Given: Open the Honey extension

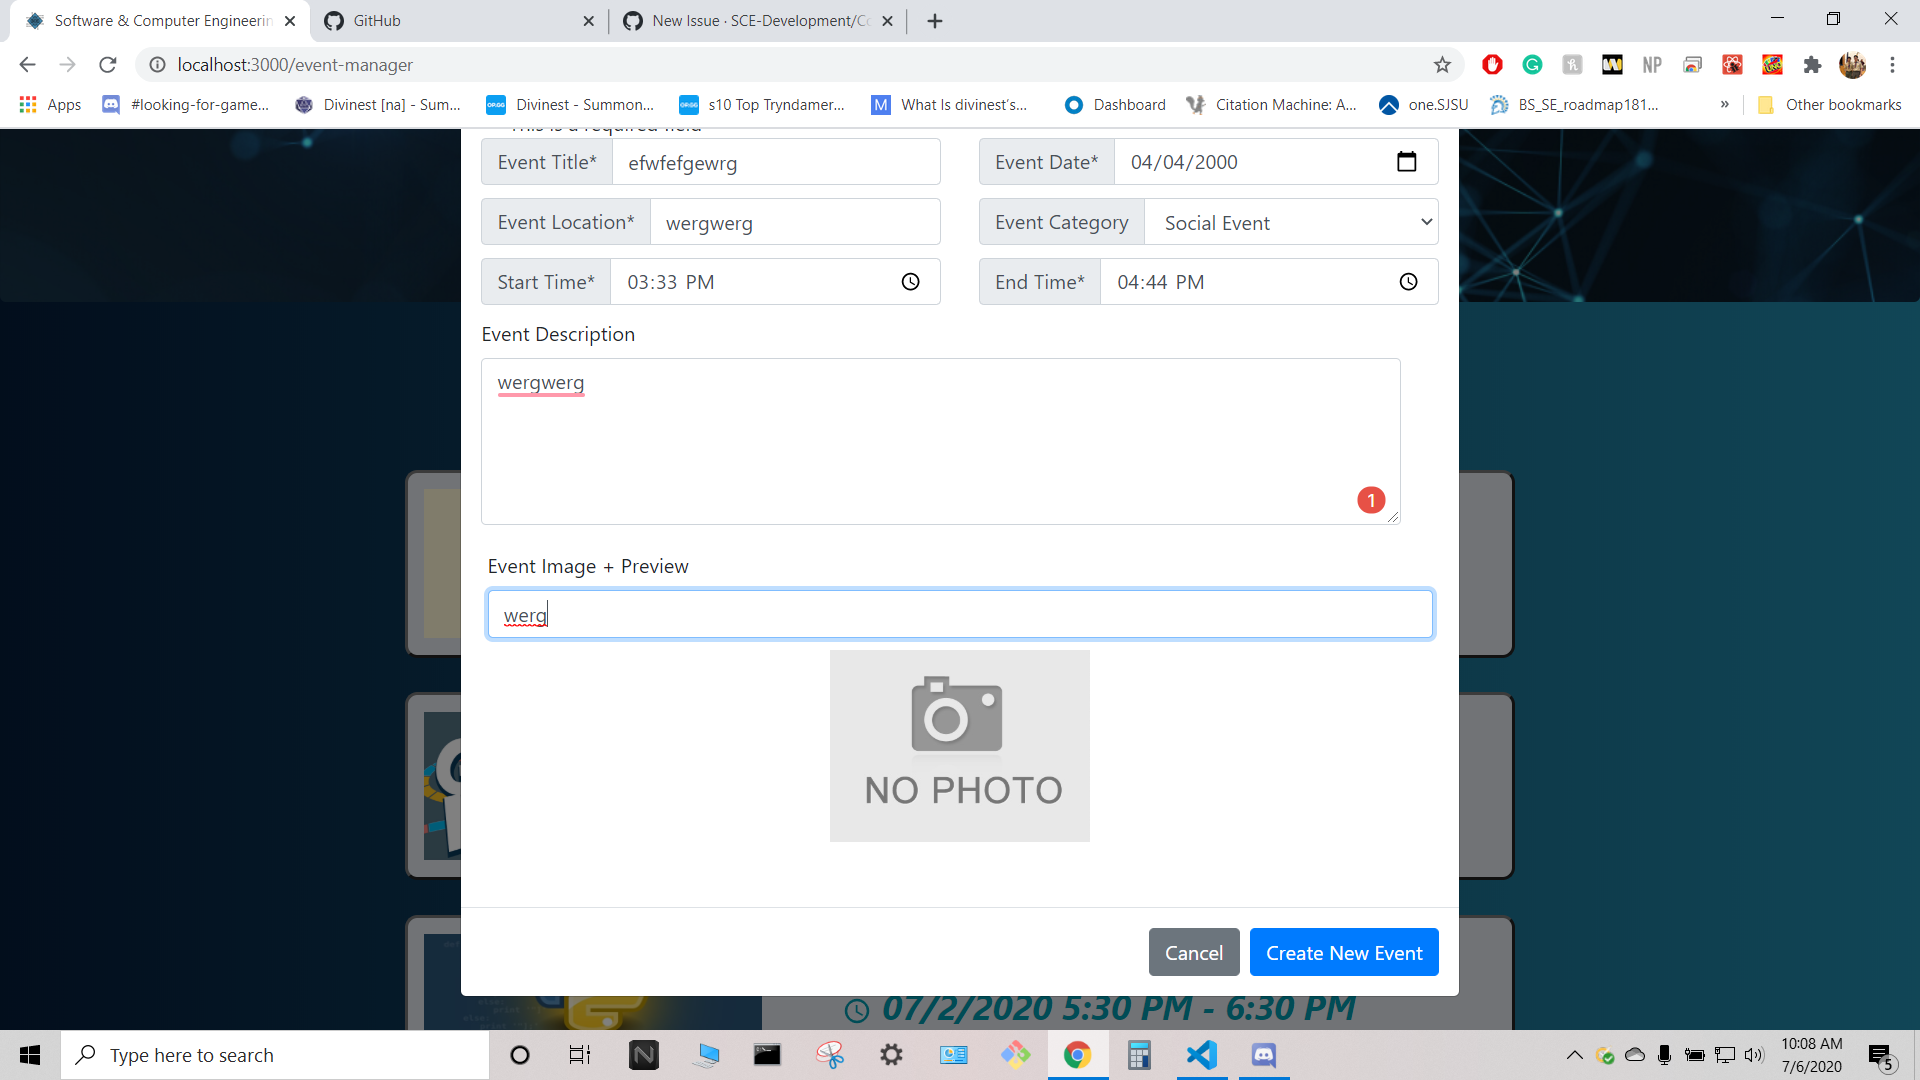Looking at the screenshot, I should (1572, 64).
